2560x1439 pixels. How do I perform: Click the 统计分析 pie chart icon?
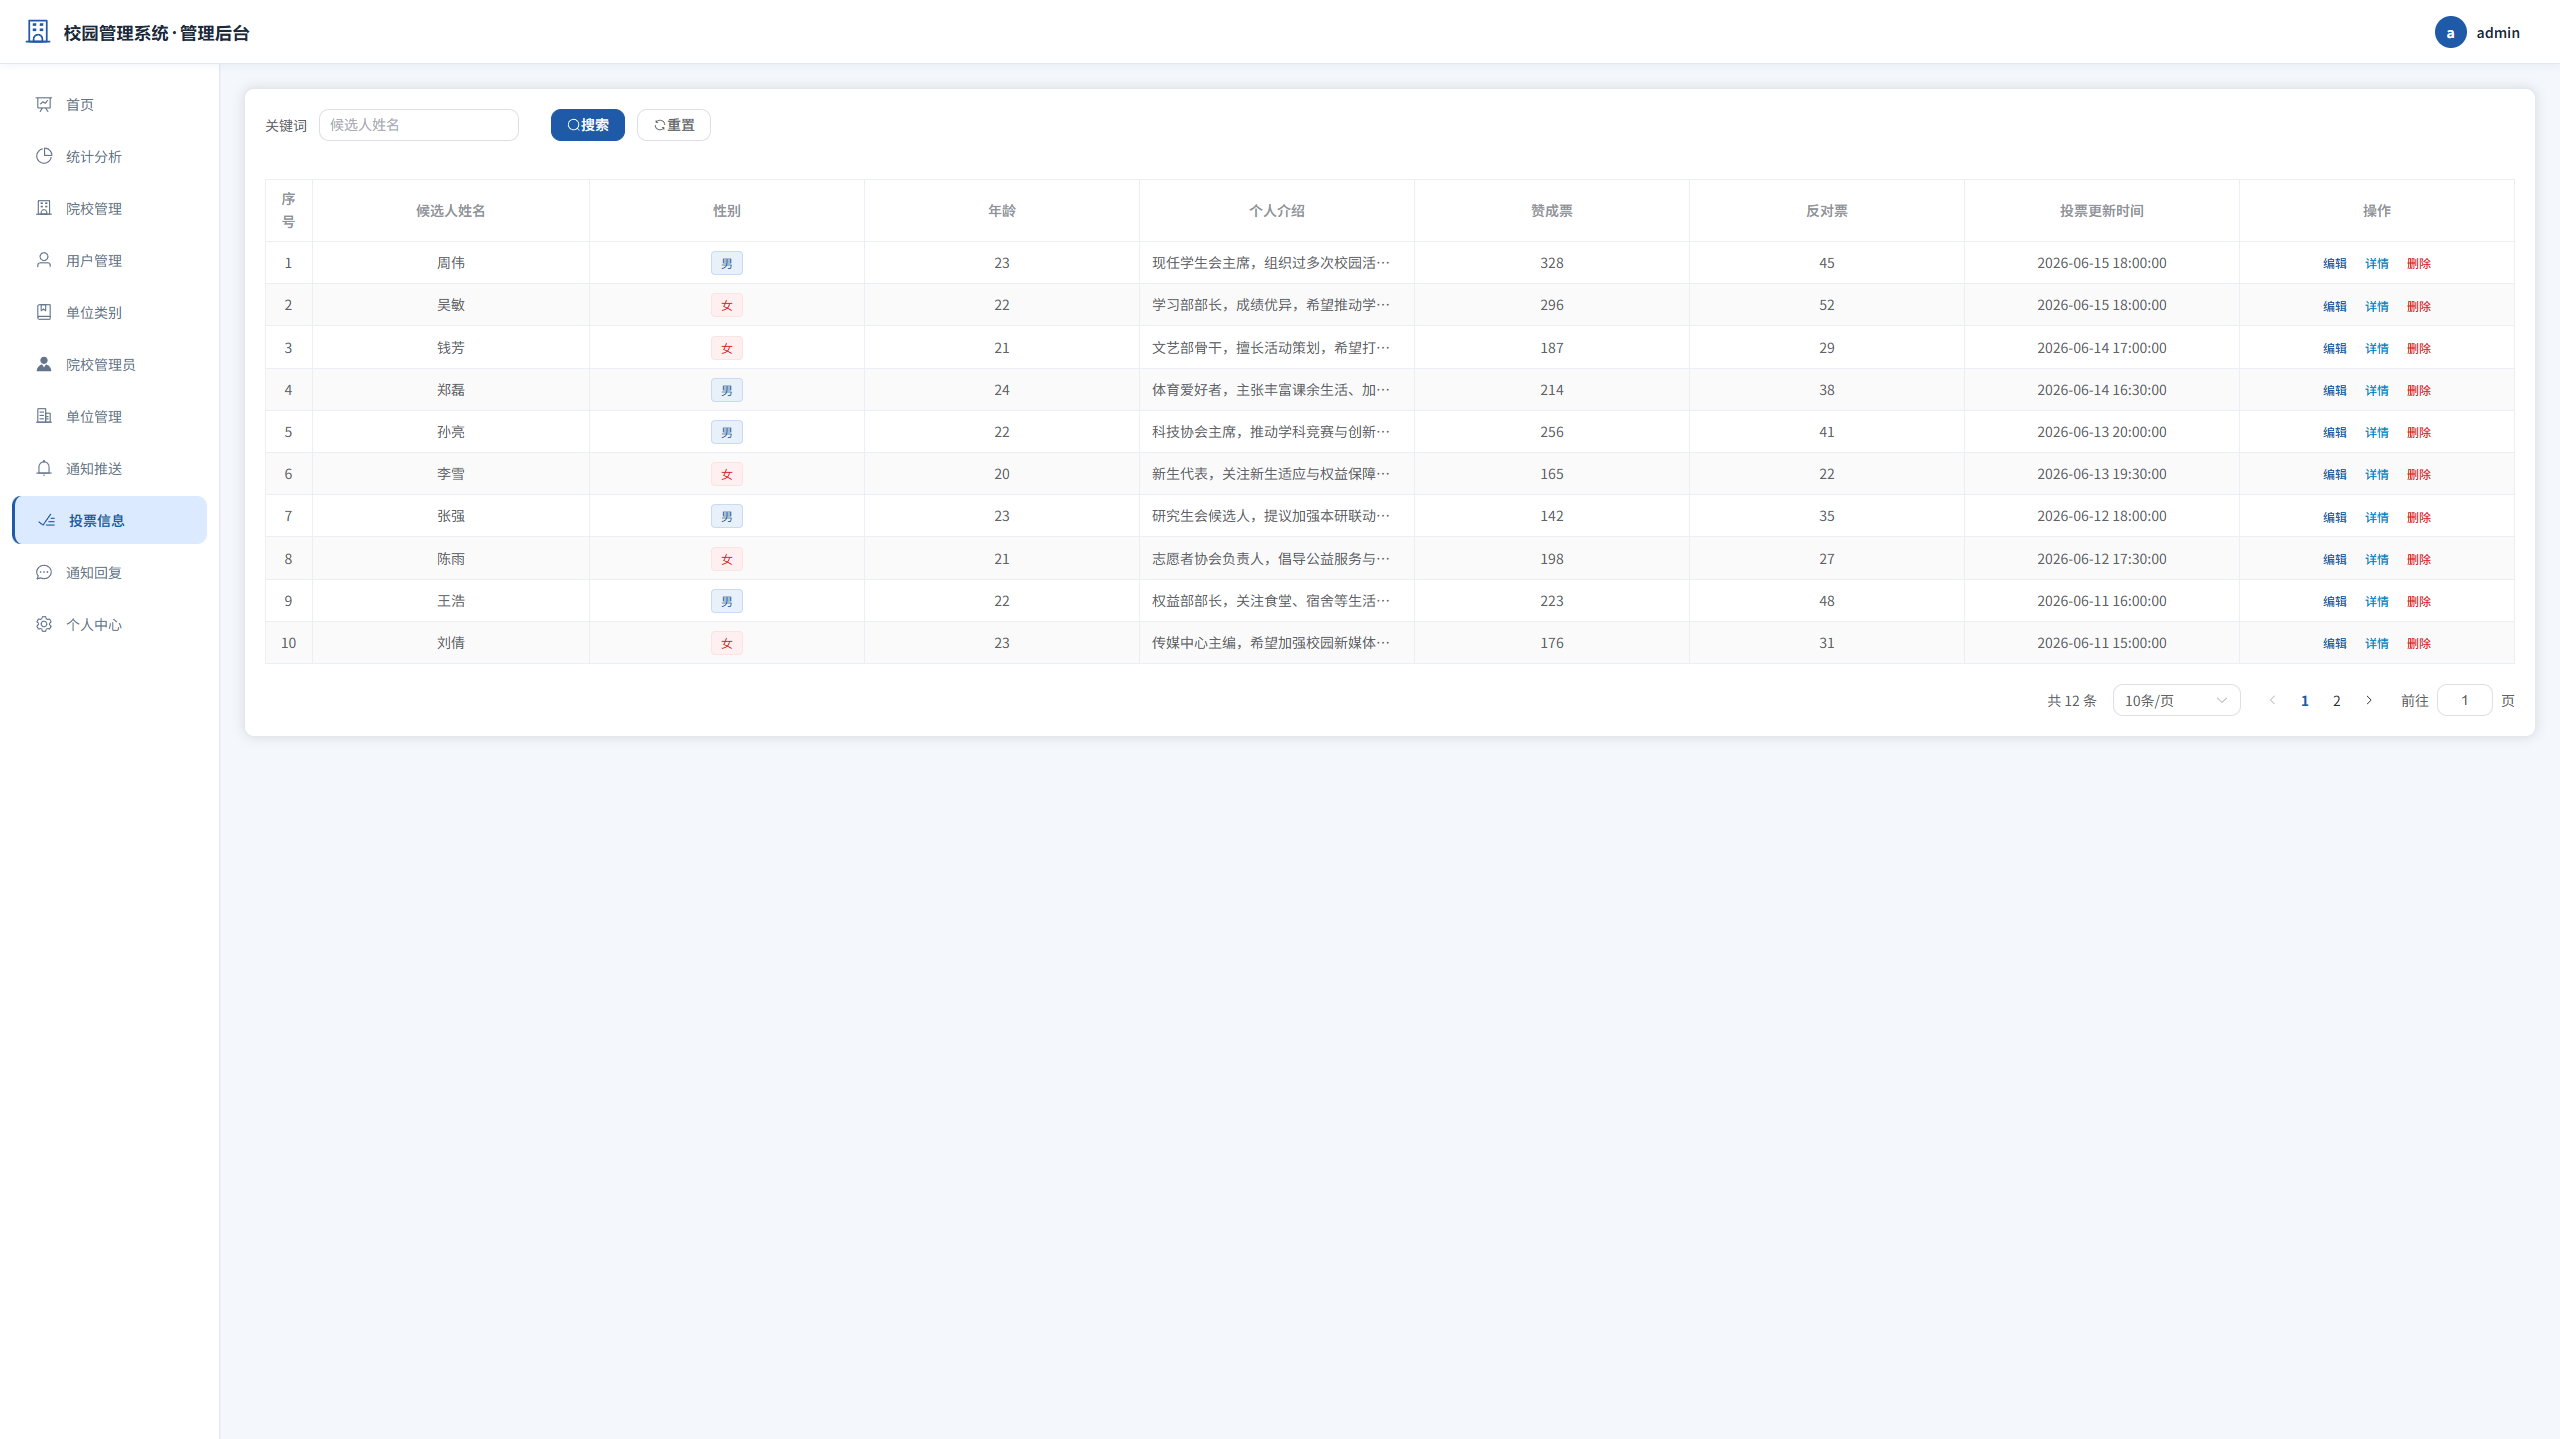click(x=44, y=156)
